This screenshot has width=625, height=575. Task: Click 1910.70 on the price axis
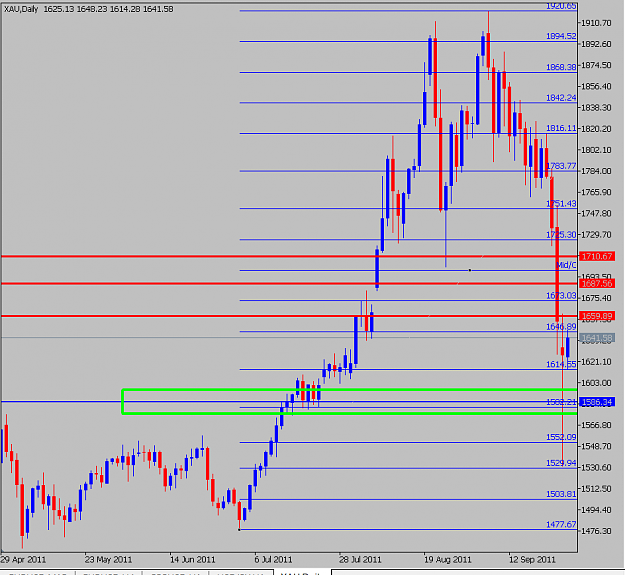pyautogui.click(x=596, y=23)
